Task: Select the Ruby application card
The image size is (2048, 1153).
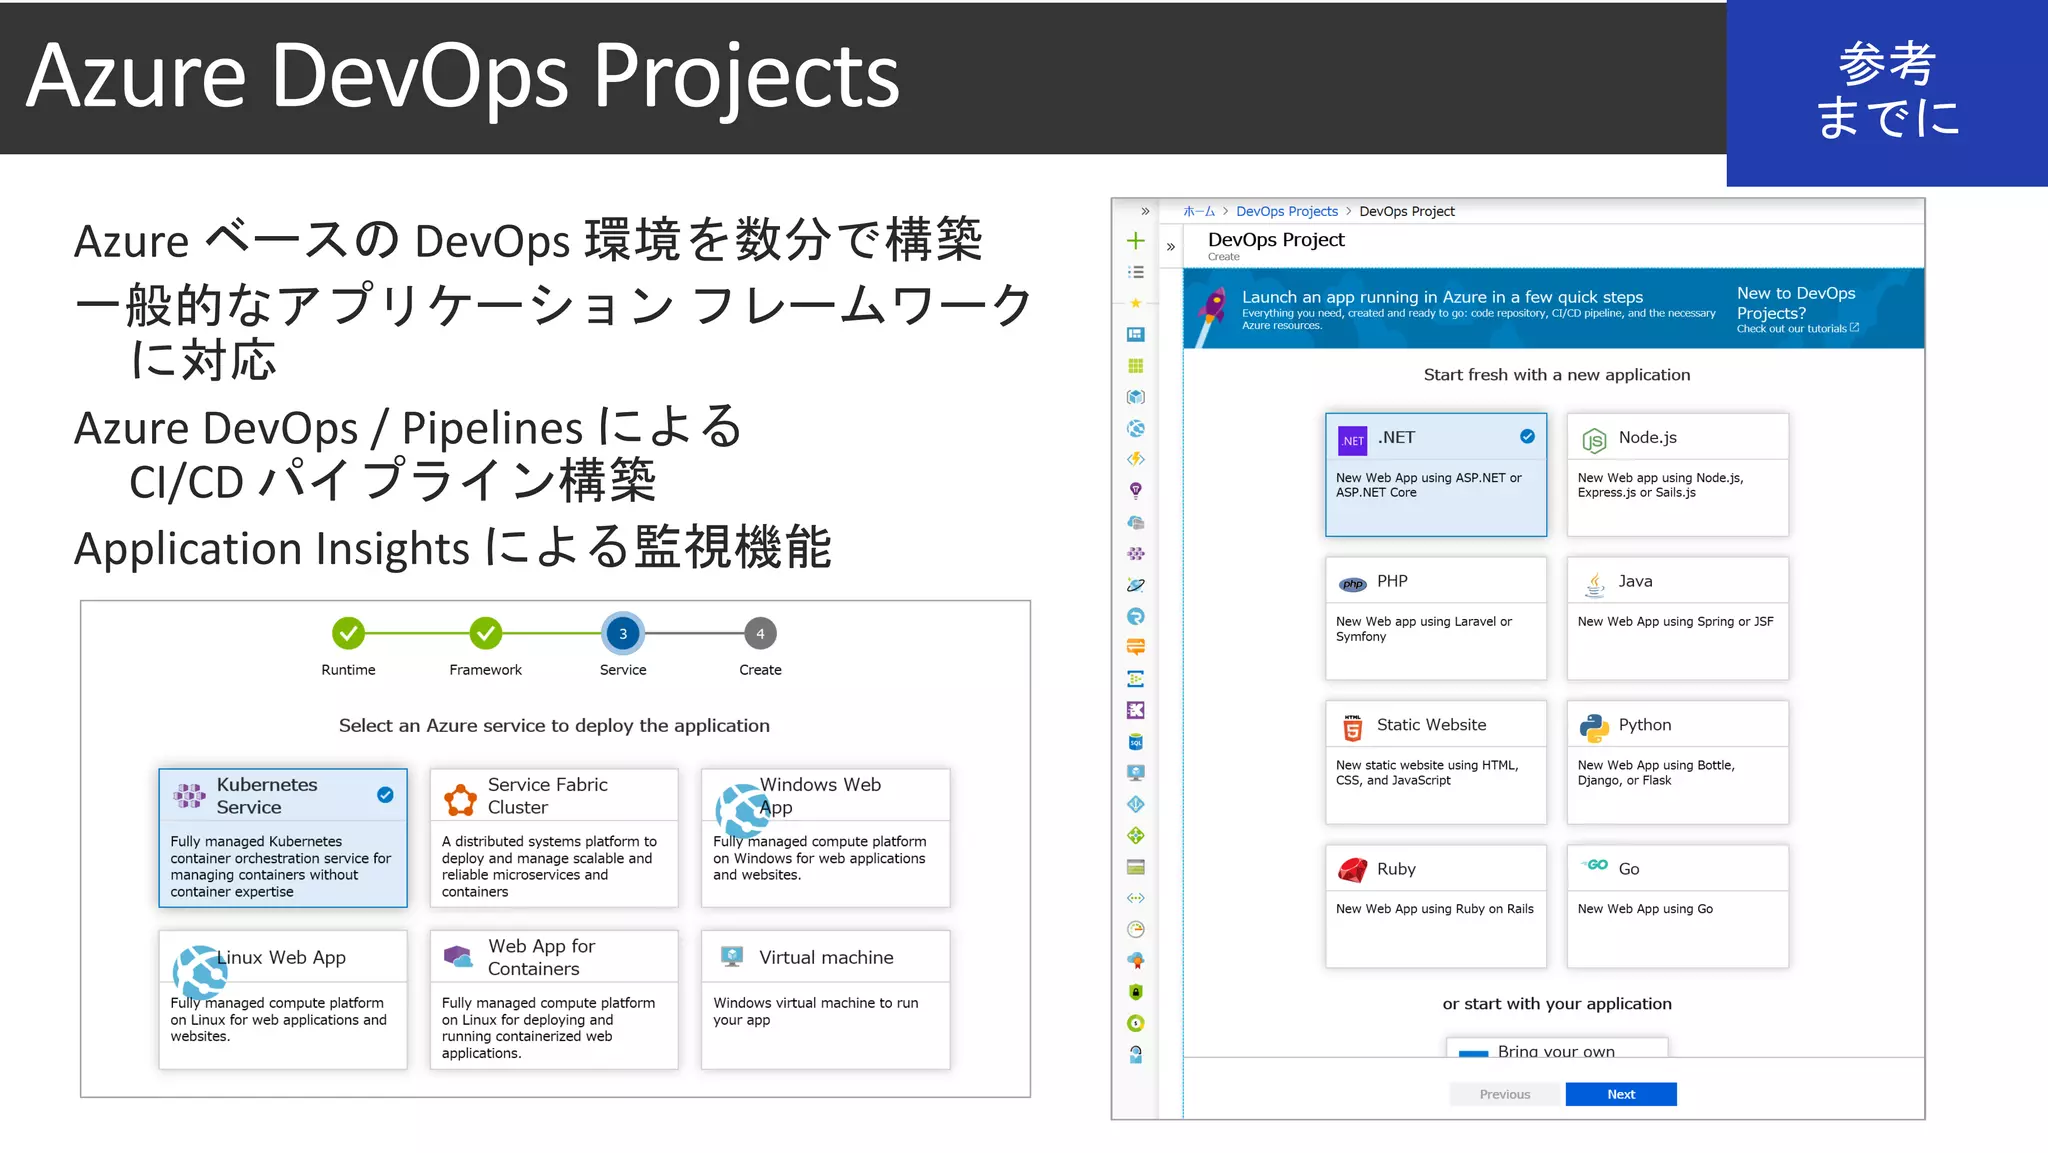Action: click(x=1436, y=906)
